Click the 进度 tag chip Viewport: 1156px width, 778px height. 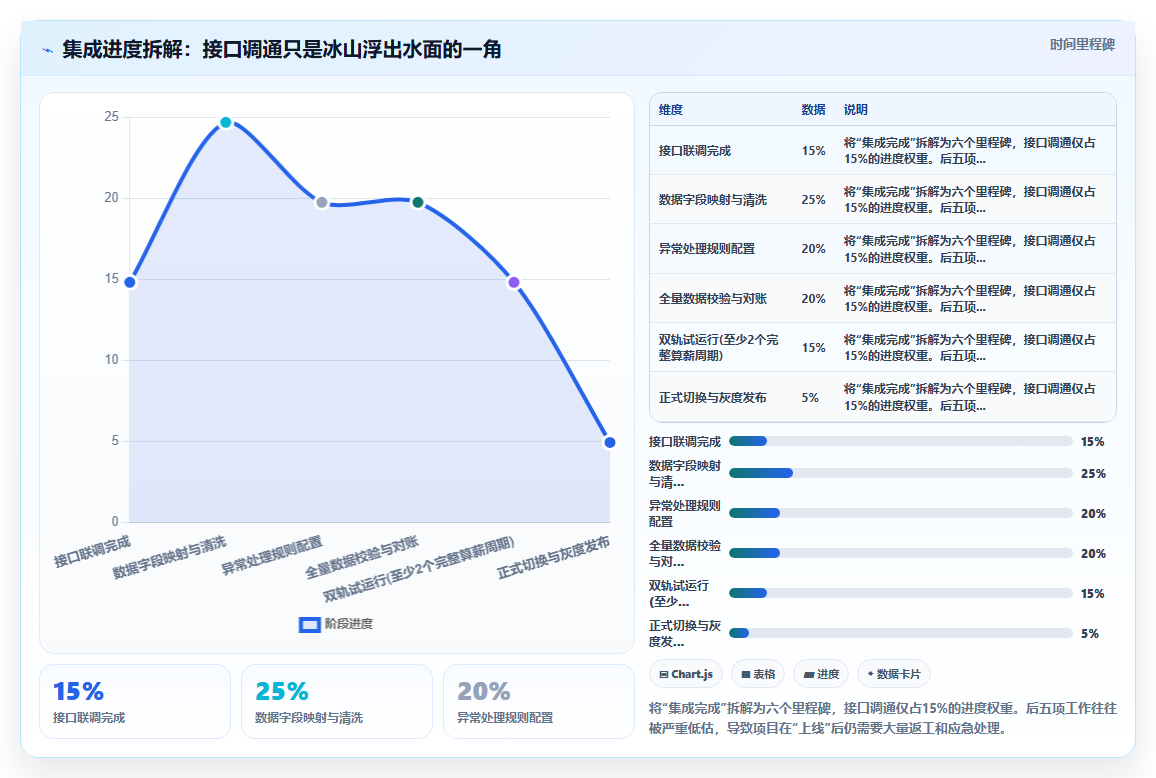(821, 674)
